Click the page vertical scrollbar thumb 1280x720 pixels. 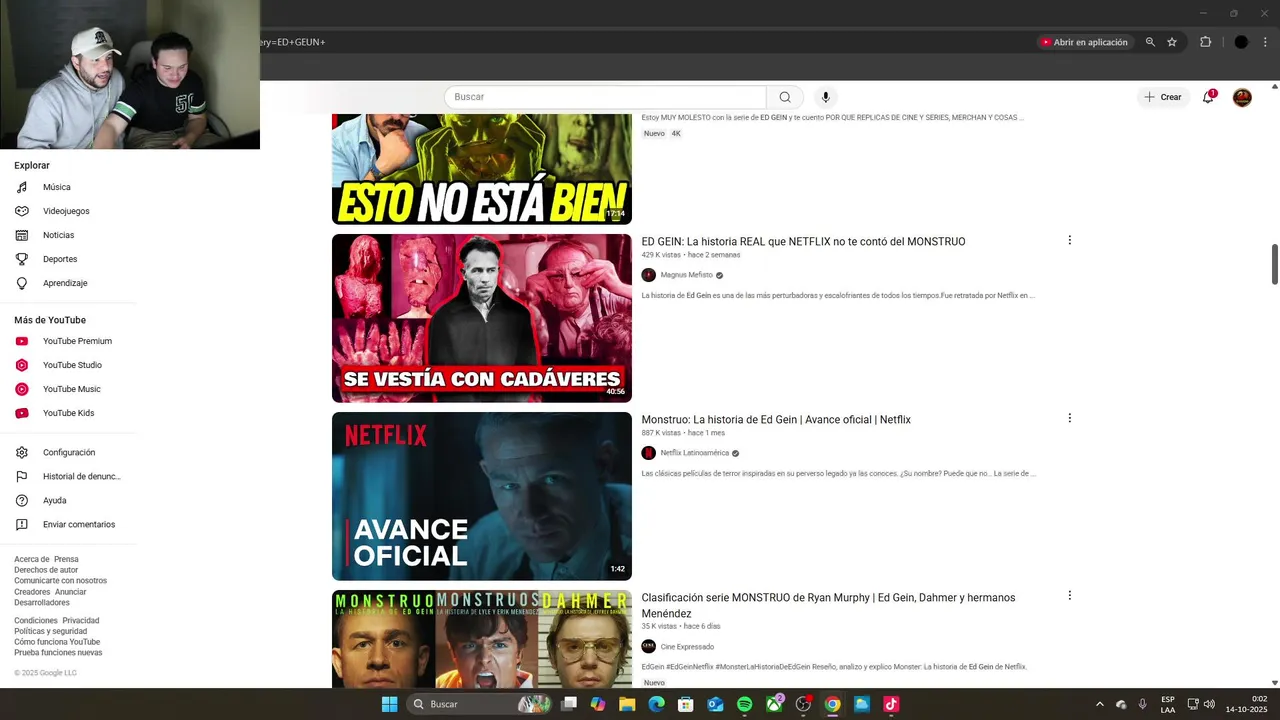pos(1275,264)
